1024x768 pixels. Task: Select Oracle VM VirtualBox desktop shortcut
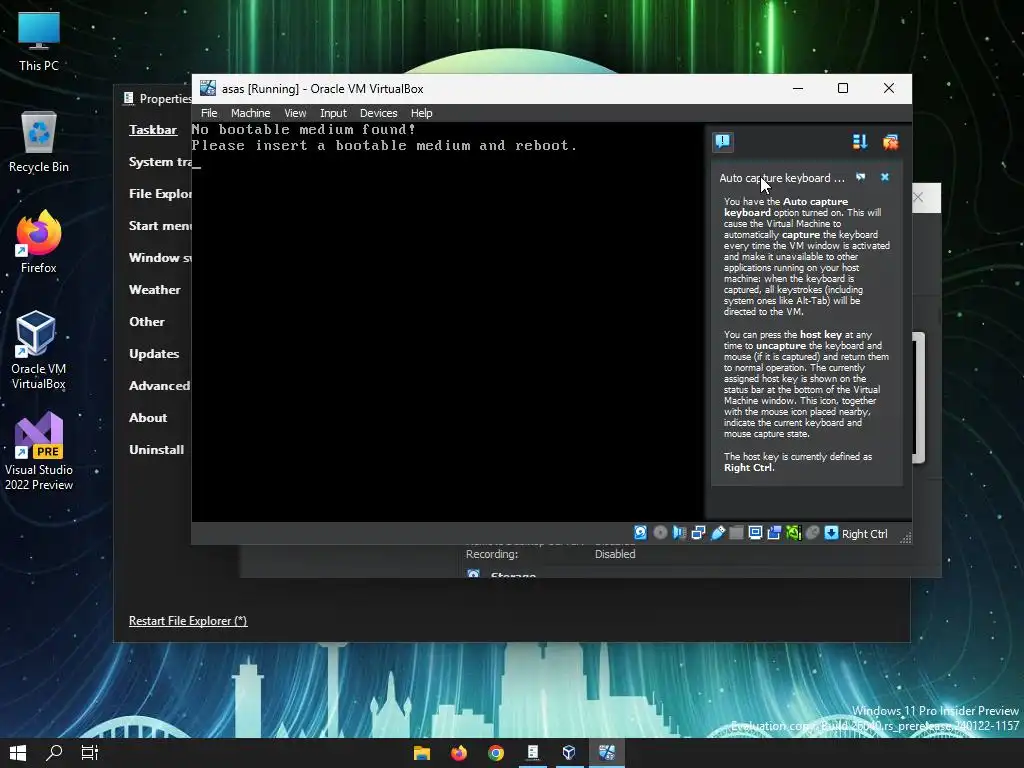click(39, 350)
